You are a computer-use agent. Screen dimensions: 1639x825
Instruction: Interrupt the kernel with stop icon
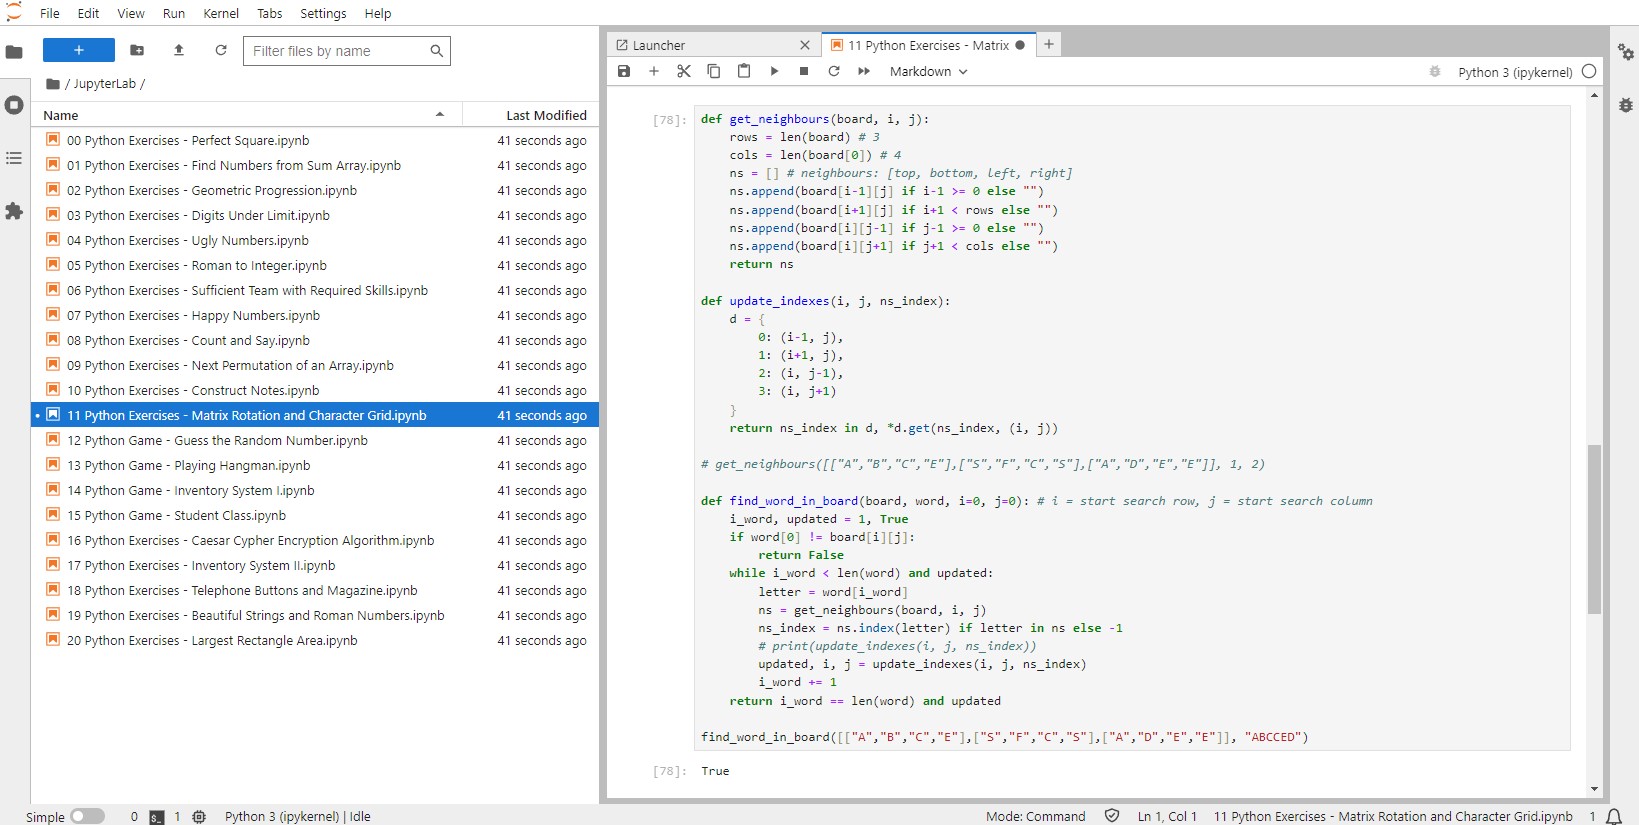(804, 71)
